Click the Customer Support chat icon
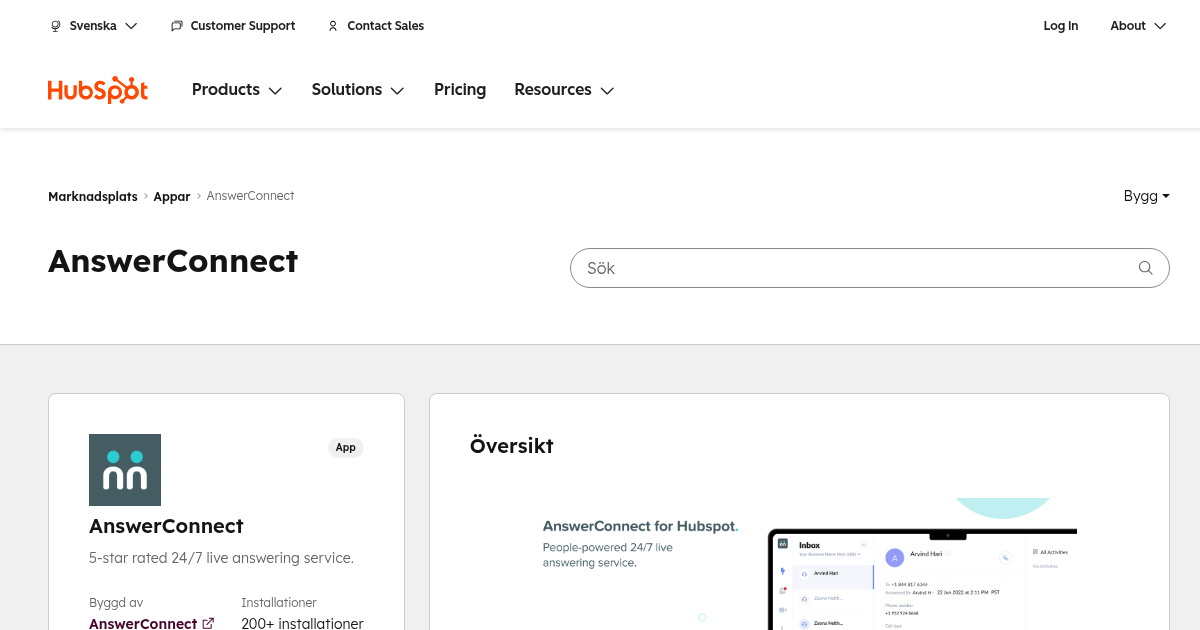Viewport: 1200px width, 630px height. tap(177, 26)
